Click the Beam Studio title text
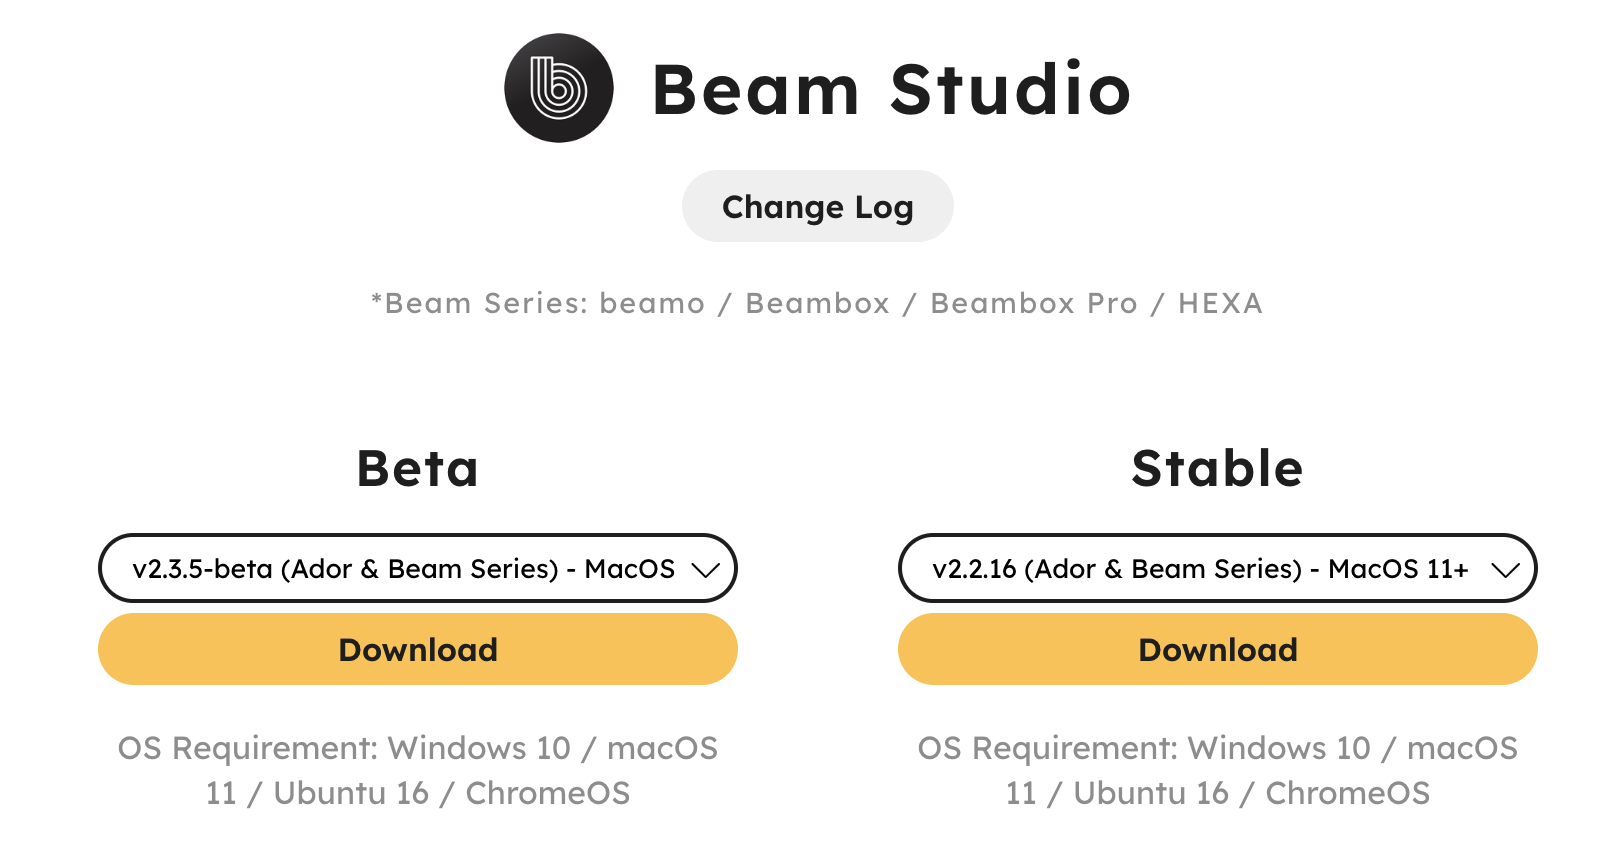This screenshot has height=844, width=1608. tap(890, 90)
